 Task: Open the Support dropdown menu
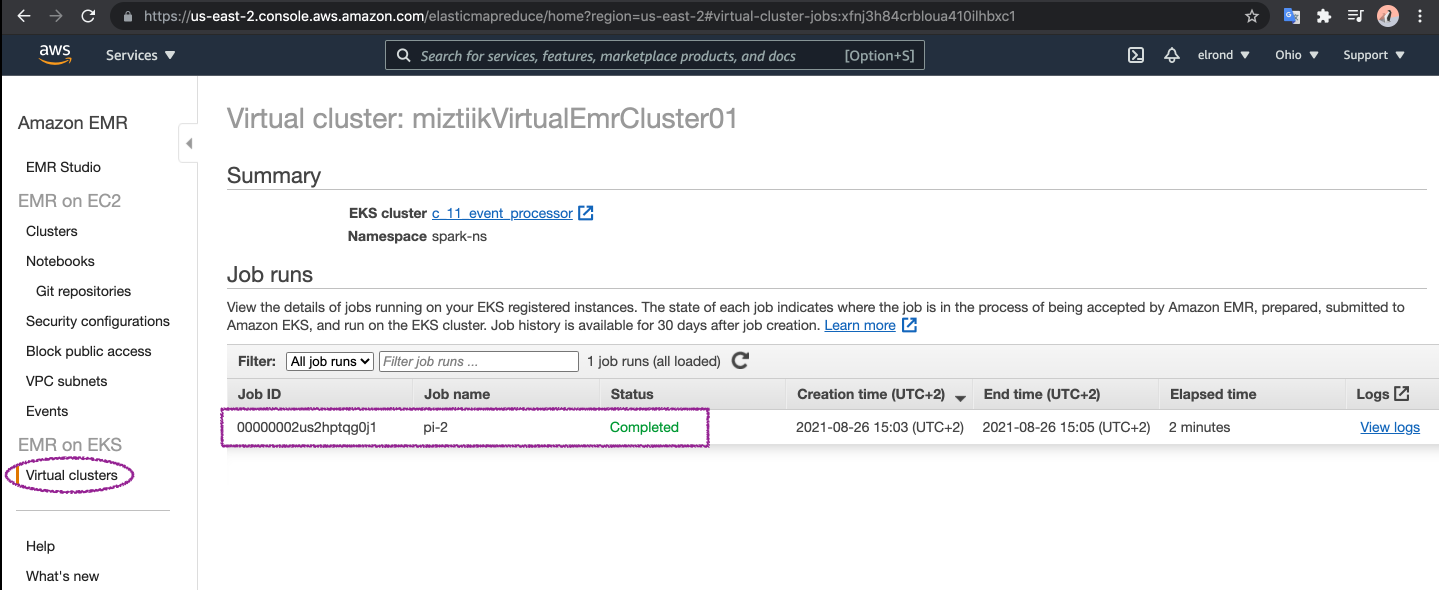click(1374, 55)
